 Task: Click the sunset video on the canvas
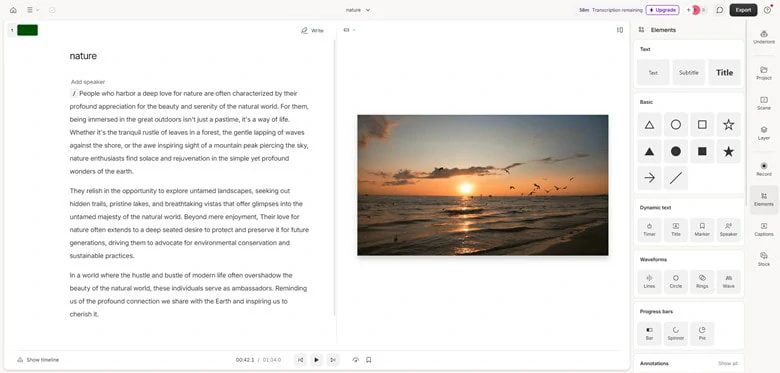[483, 185]
